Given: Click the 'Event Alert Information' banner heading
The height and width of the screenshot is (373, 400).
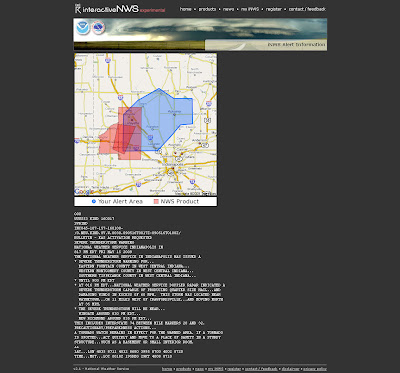Looking at the screenshot, I should (296, 44).
